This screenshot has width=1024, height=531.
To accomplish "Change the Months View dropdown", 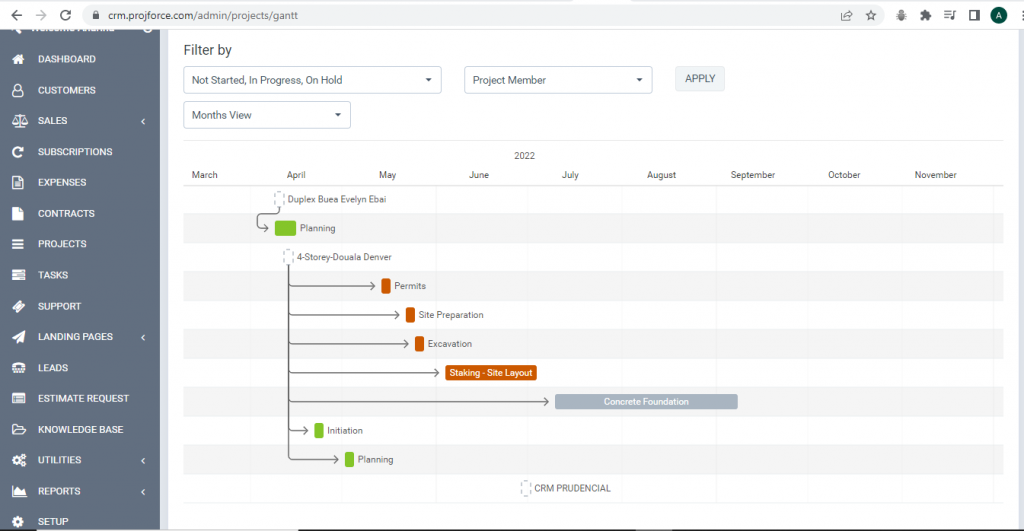I will (x=266, y=115).
